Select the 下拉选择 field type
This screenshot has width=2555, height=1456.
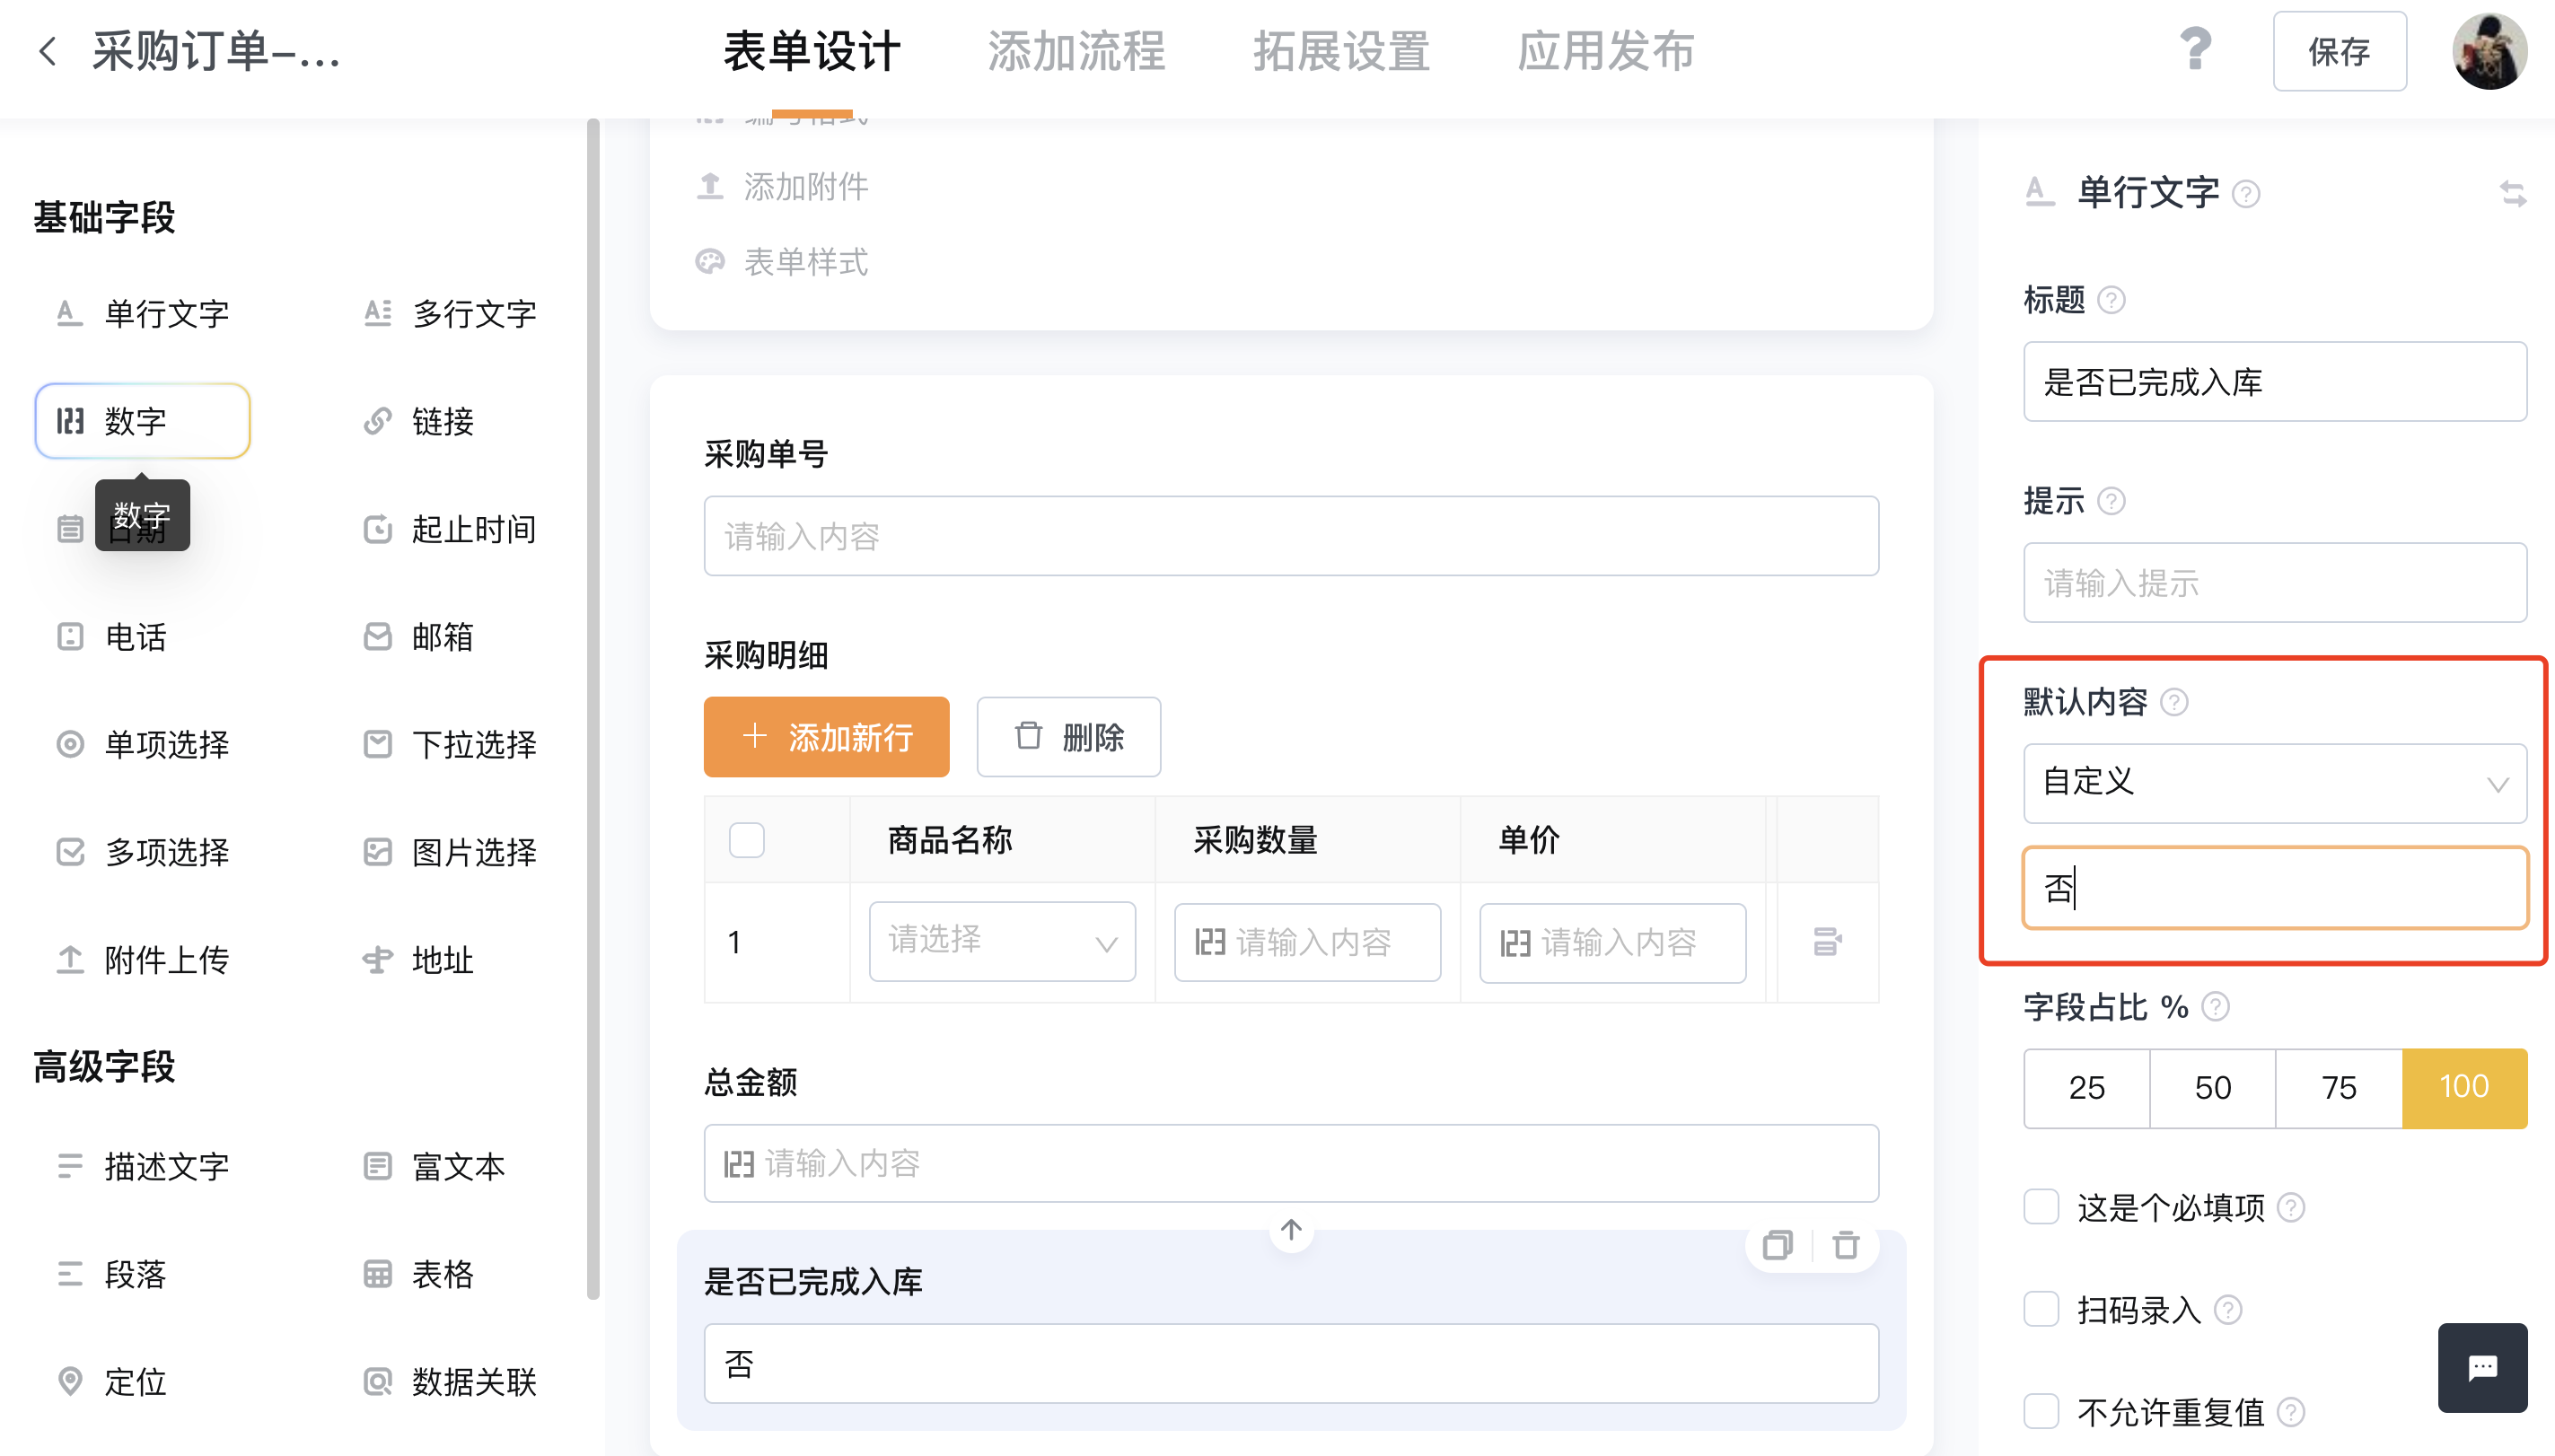[449, 744]
